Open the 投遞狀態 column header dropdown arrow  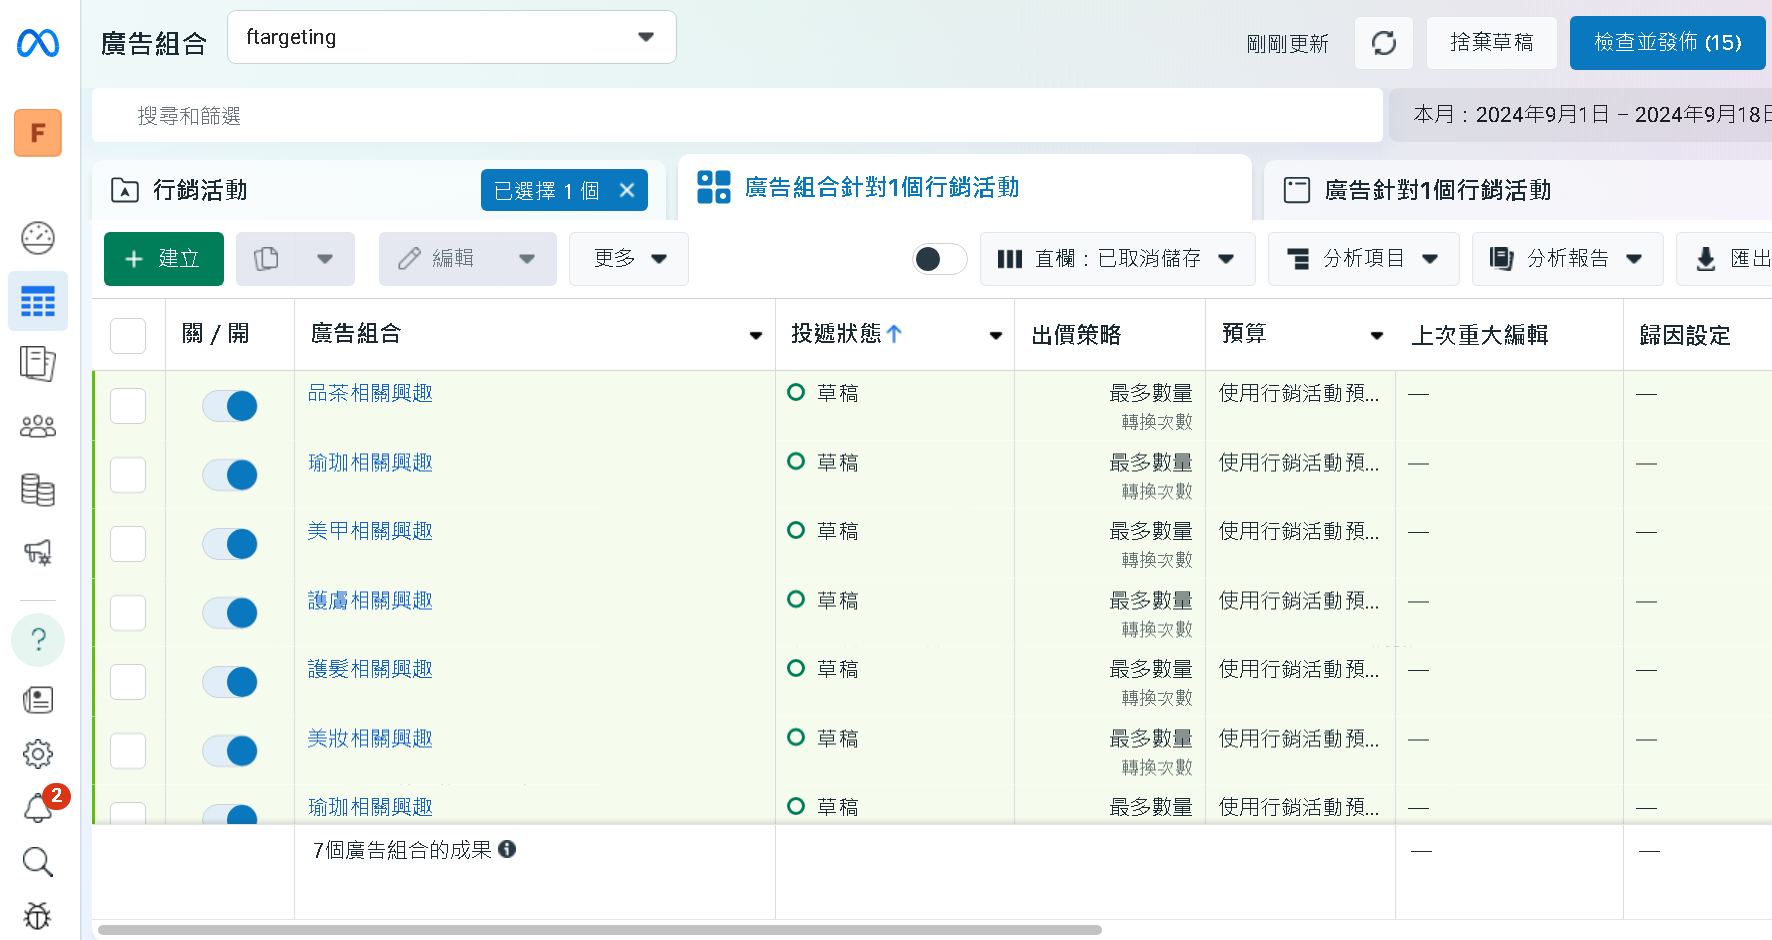pos(996,336)
